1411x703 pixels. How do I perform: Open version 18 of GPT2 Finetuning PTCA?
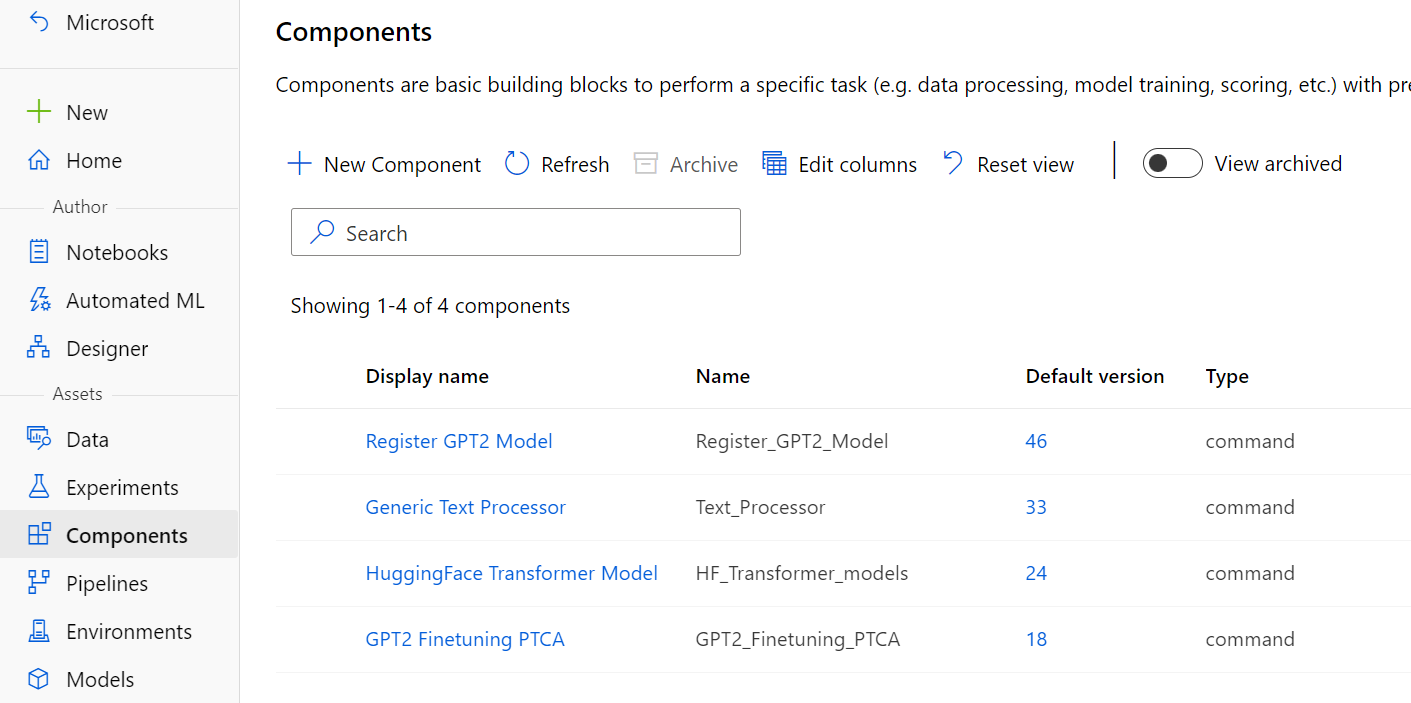(1036, 639)
